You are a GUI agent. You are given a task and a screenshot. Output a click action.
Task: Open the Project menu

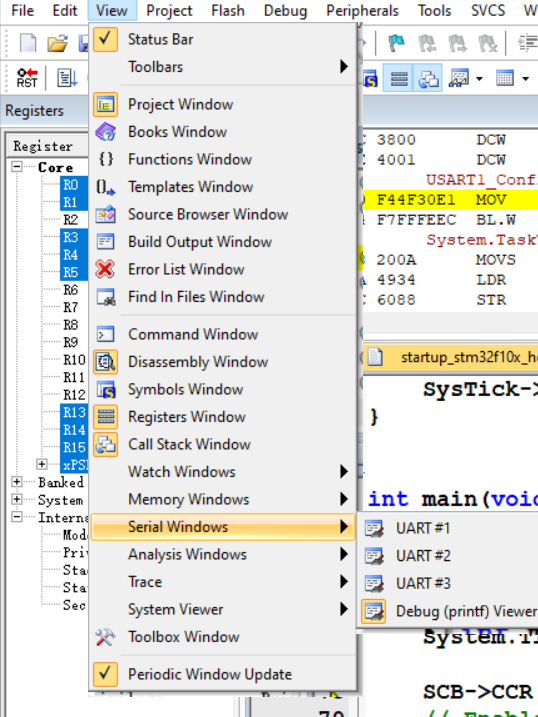tap(169, 10)
